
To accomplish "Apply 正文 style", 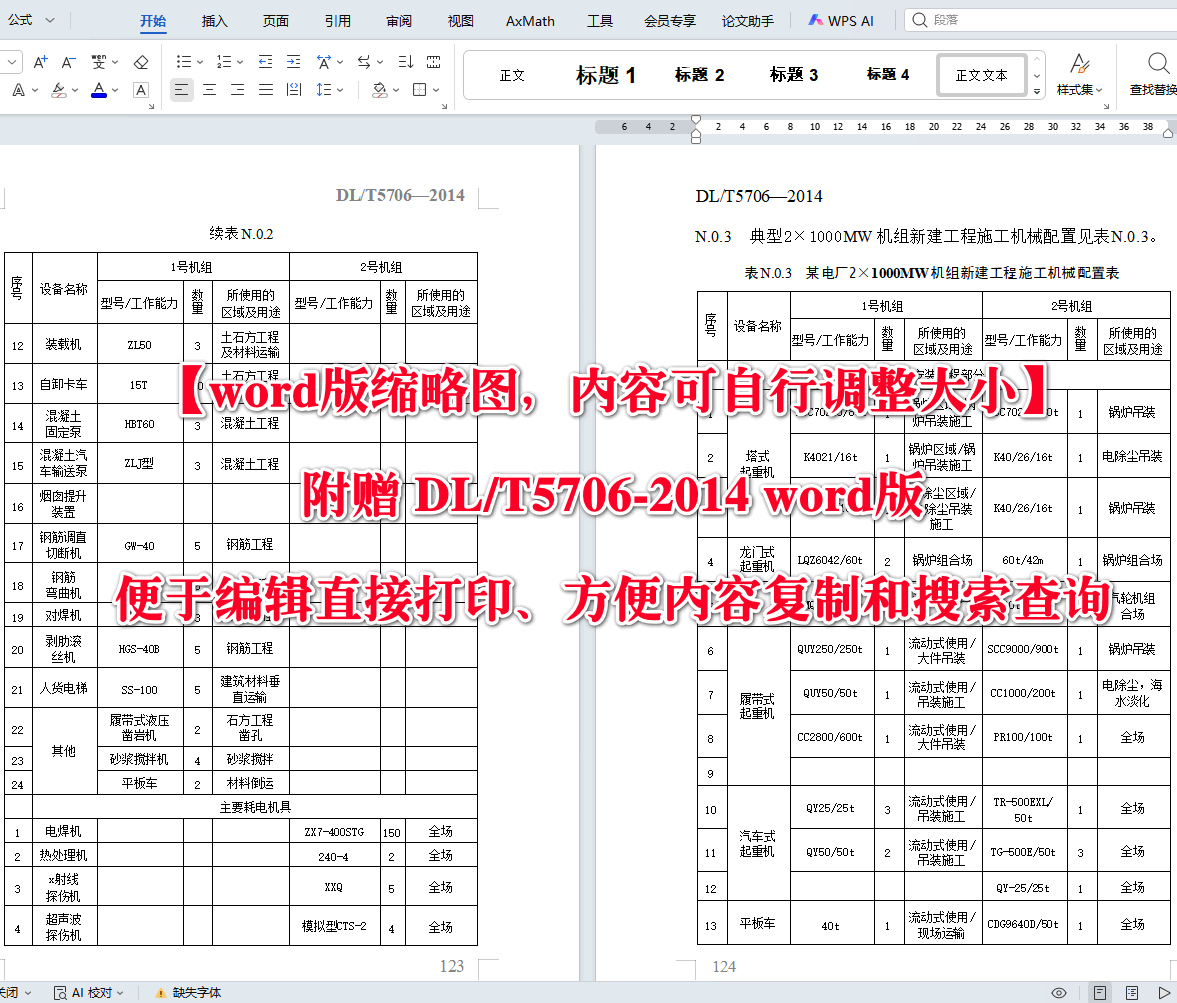I will click(x=512, y=75).
